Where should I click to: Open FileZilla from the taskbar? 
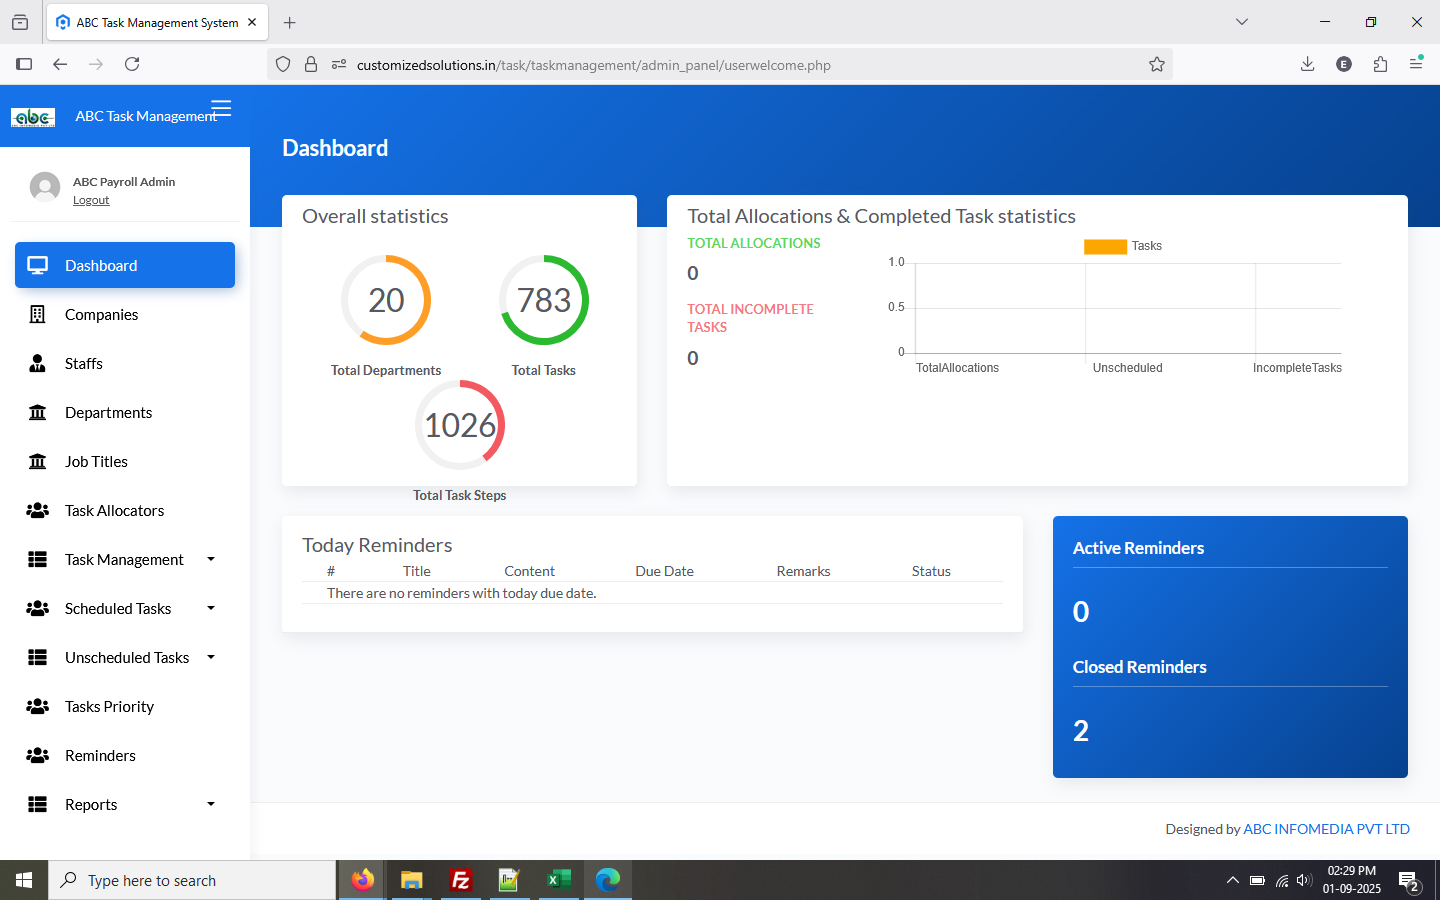point(461,880)
